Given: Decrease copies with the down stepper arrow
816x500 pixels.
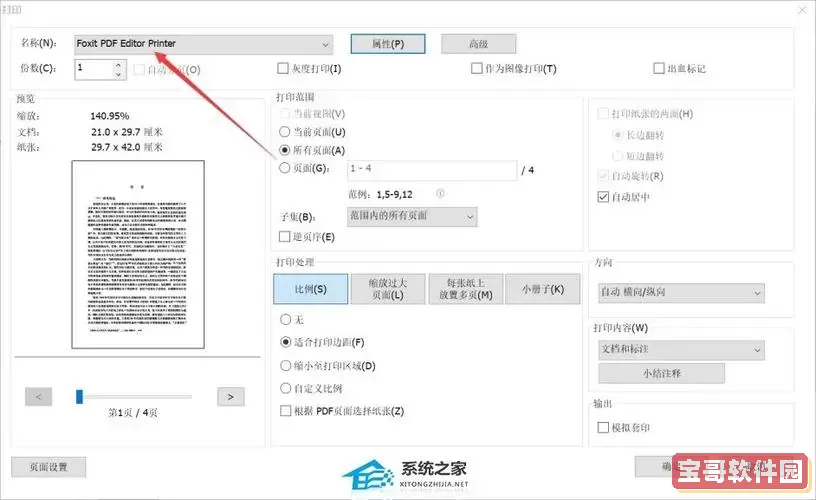Looking at the screenshot, I should coord(119,74).
